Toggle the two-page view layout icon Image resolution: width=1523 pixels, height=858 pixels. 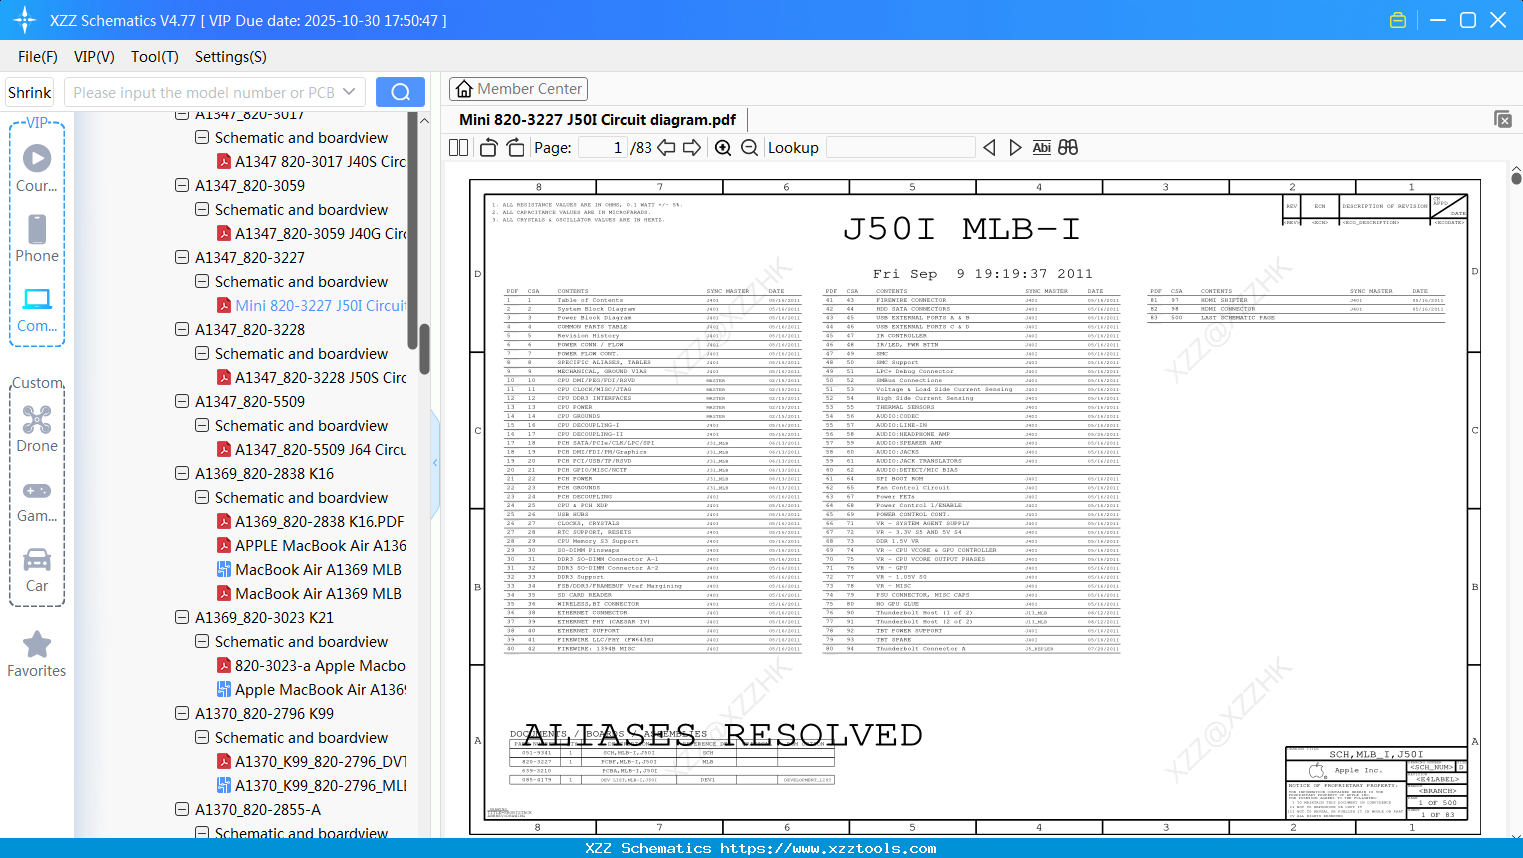pyautogui.click(x=459, y=148)
